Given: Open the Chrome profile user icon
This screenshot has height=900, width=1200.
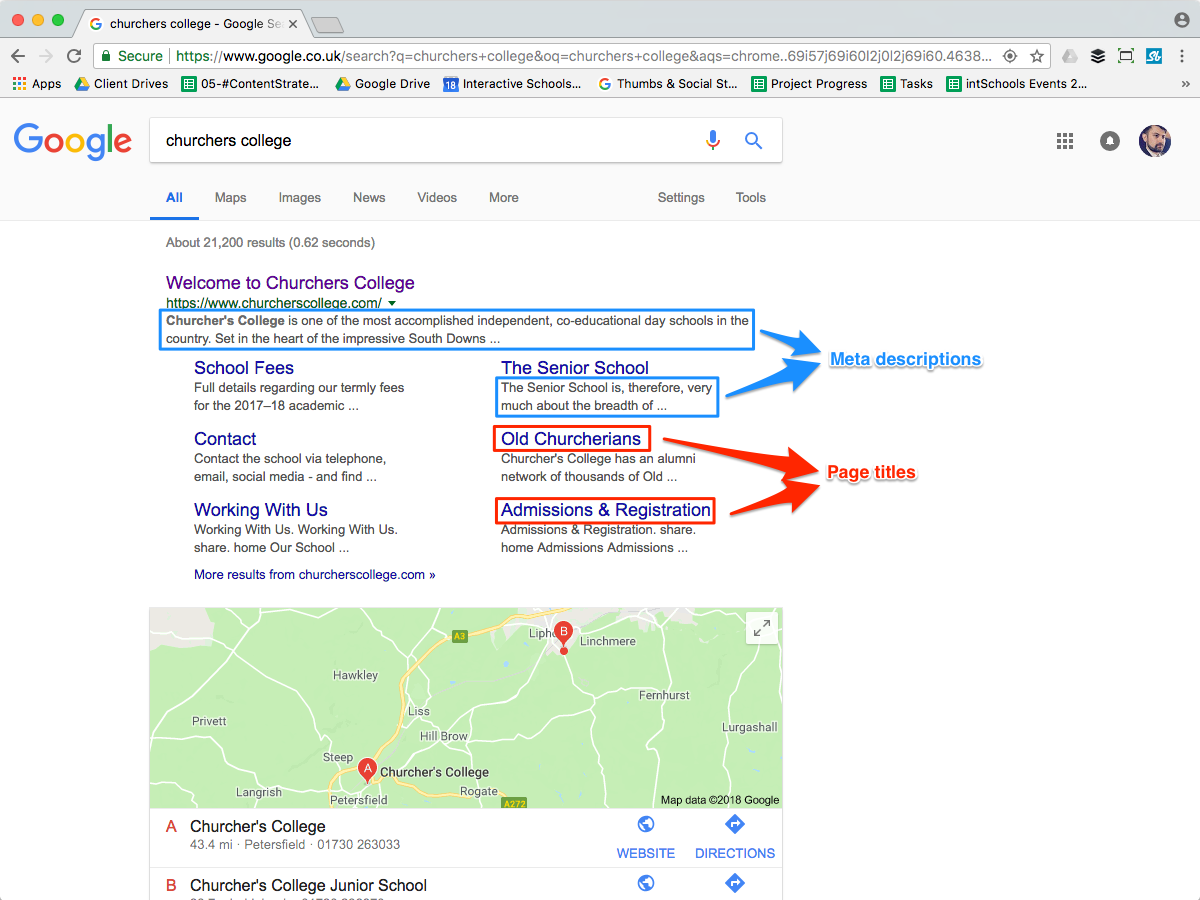Looking at the screenshot, I should [1182, 20].
